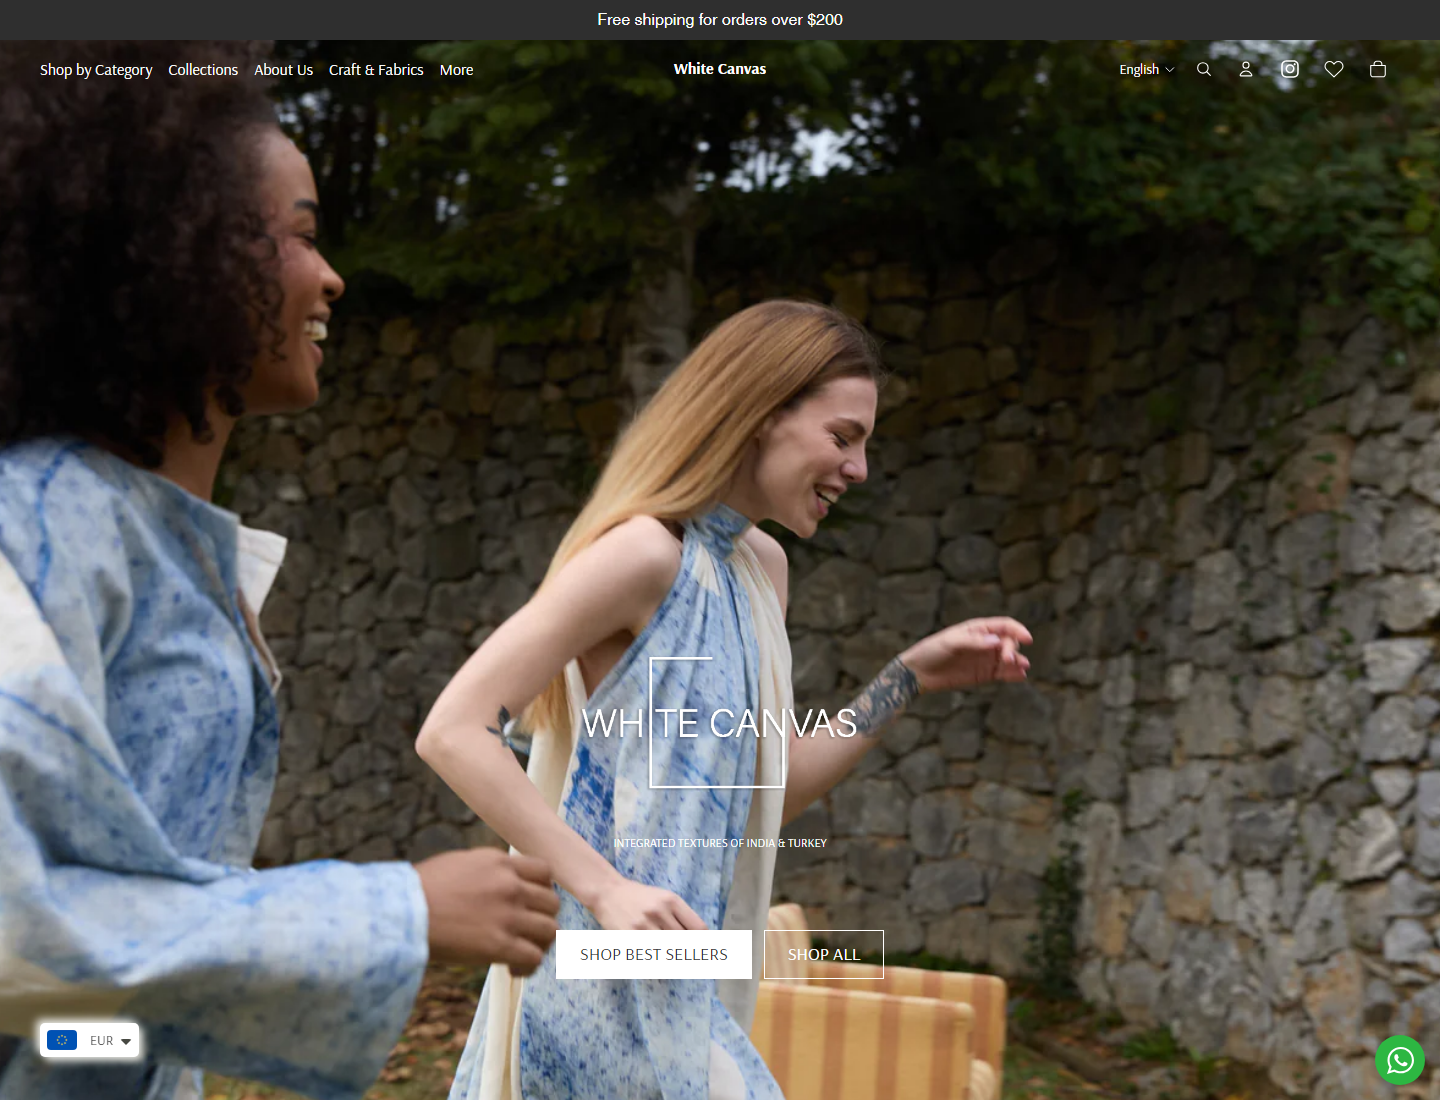Screen dimensions: 1440x1100
Task: Open Shop by Category menu
Action: click(96, 70)
